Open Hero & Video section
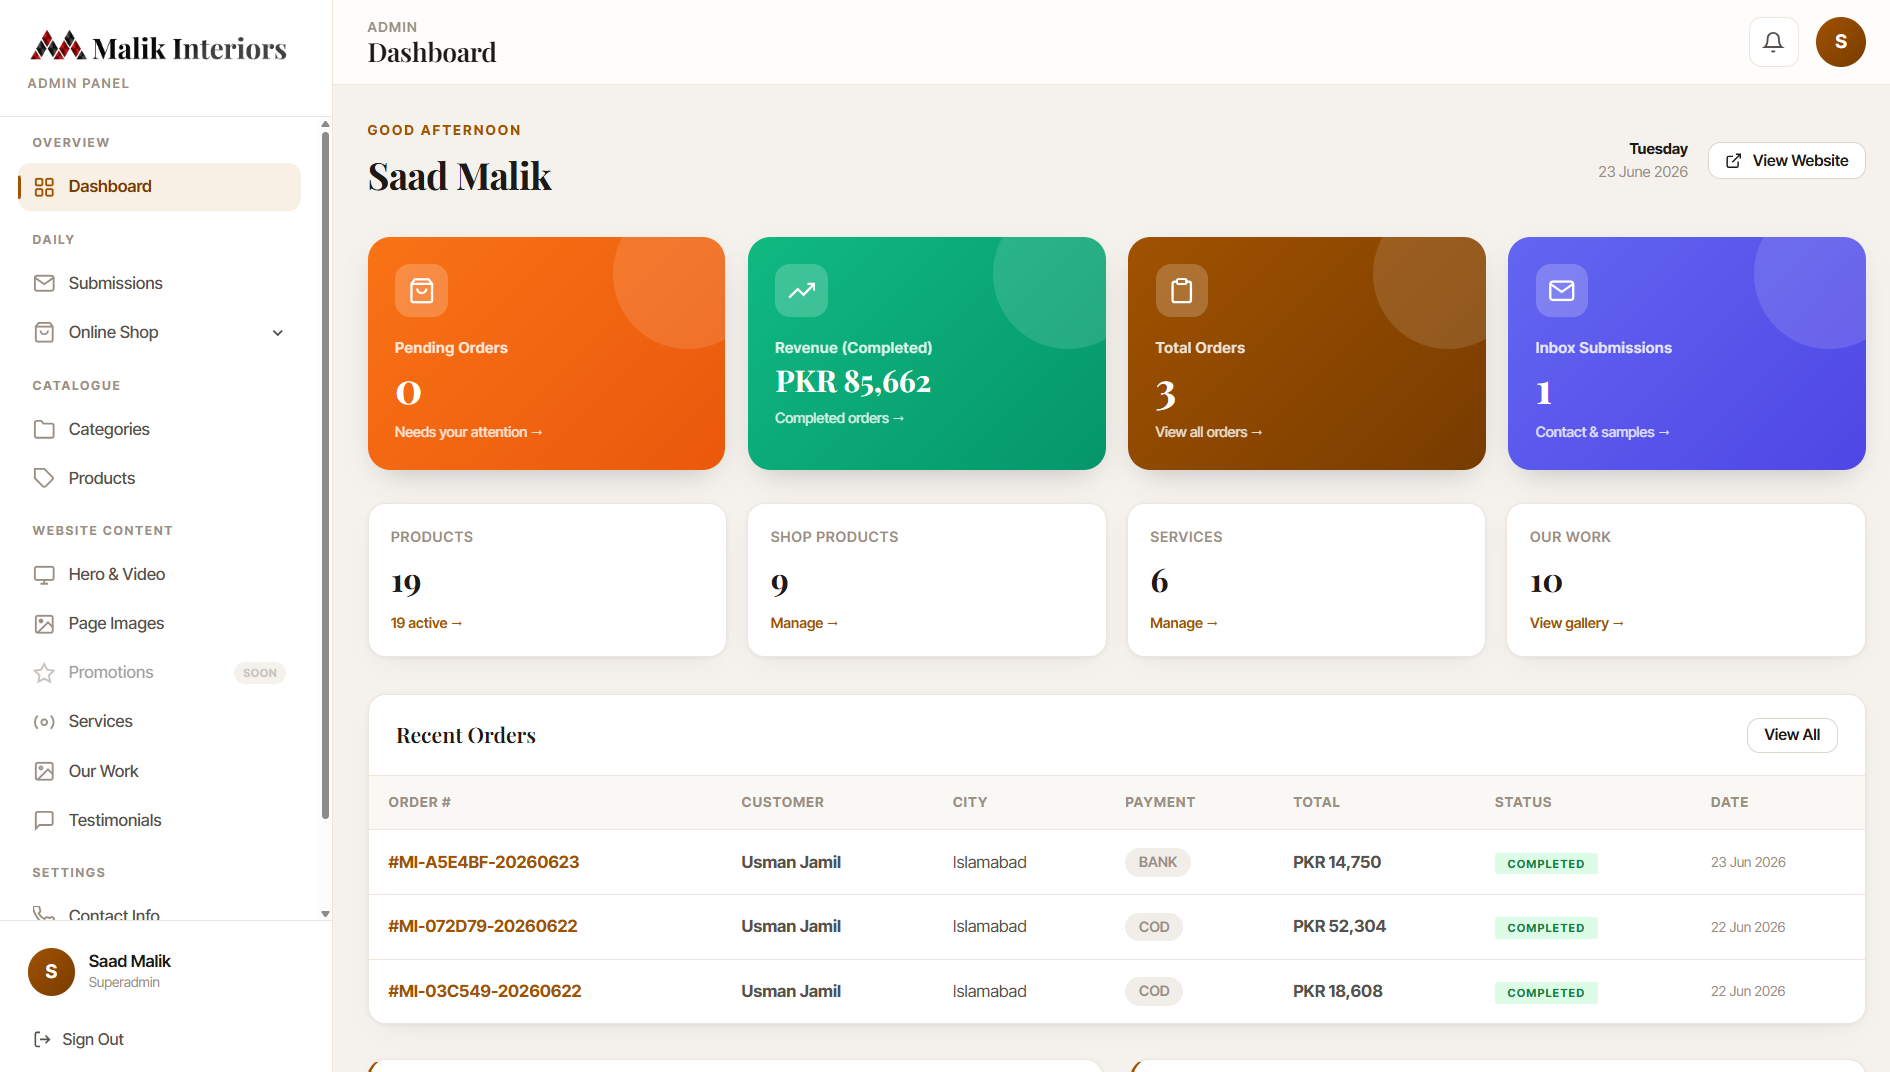Viewport: 1890px width, 1072px height. pos(160,574)
